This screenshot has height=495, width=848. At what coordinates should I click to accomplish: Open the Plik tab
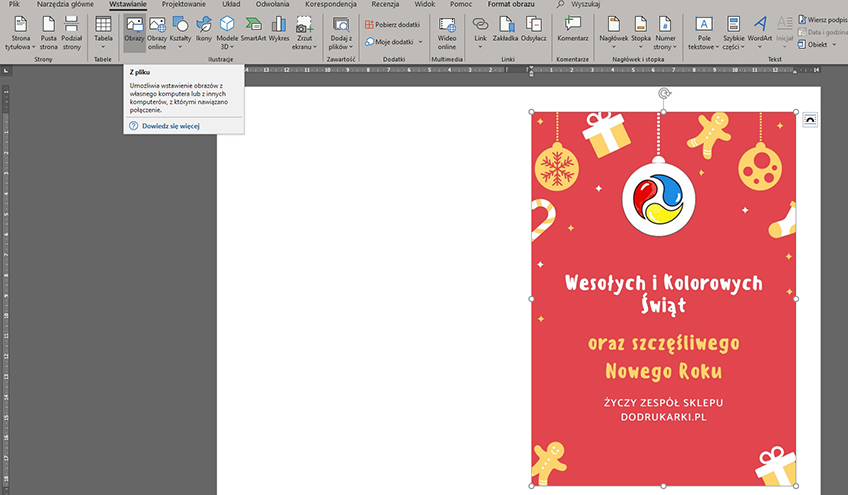14,4
